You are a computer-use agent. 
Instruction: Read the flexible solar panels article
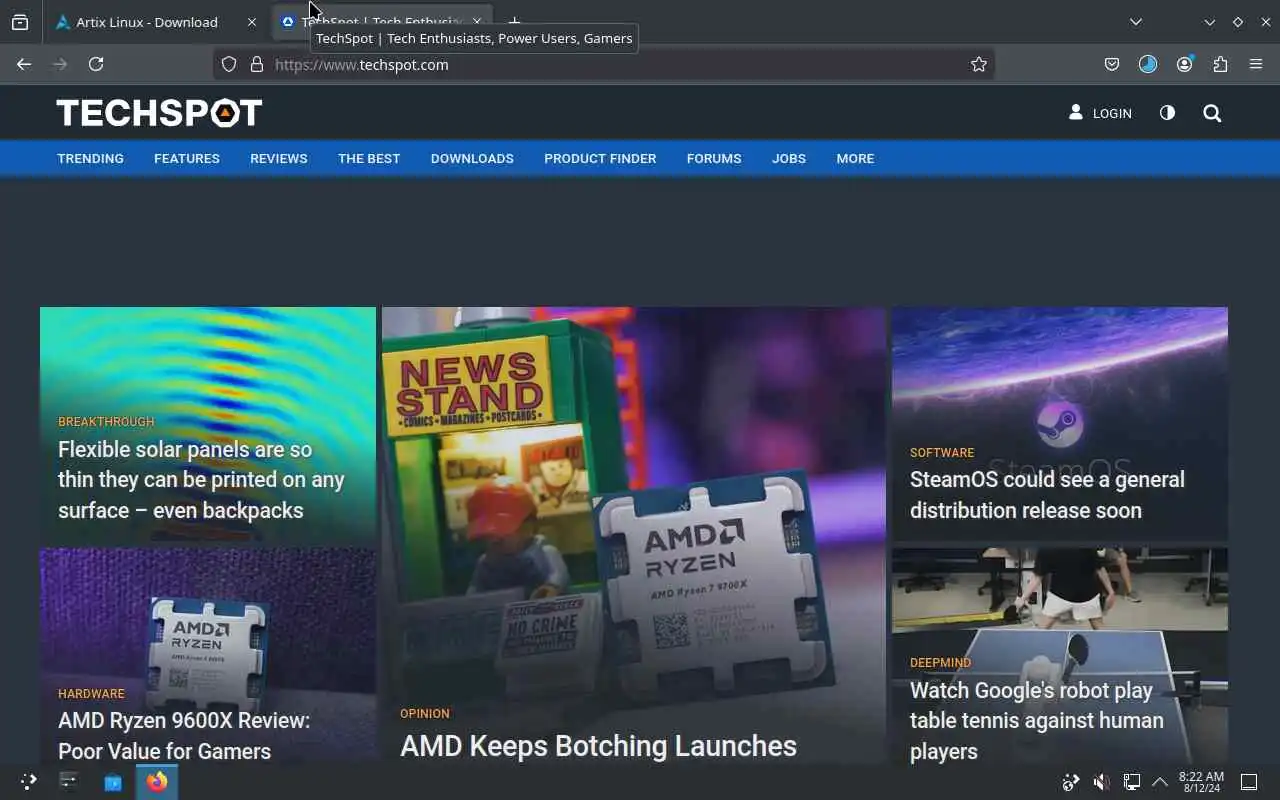coord(201,480)
